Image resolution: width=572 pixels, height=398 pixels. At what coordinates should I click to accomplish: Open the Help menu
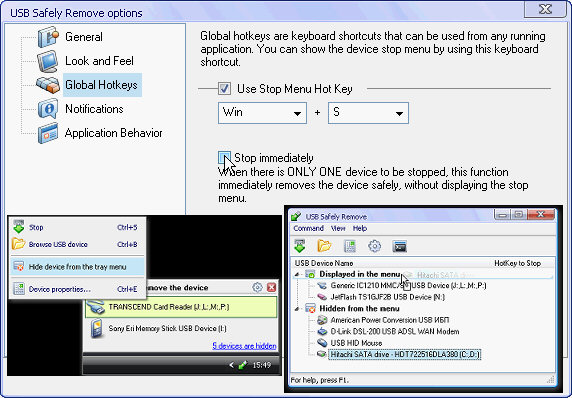tap(360, 228)
